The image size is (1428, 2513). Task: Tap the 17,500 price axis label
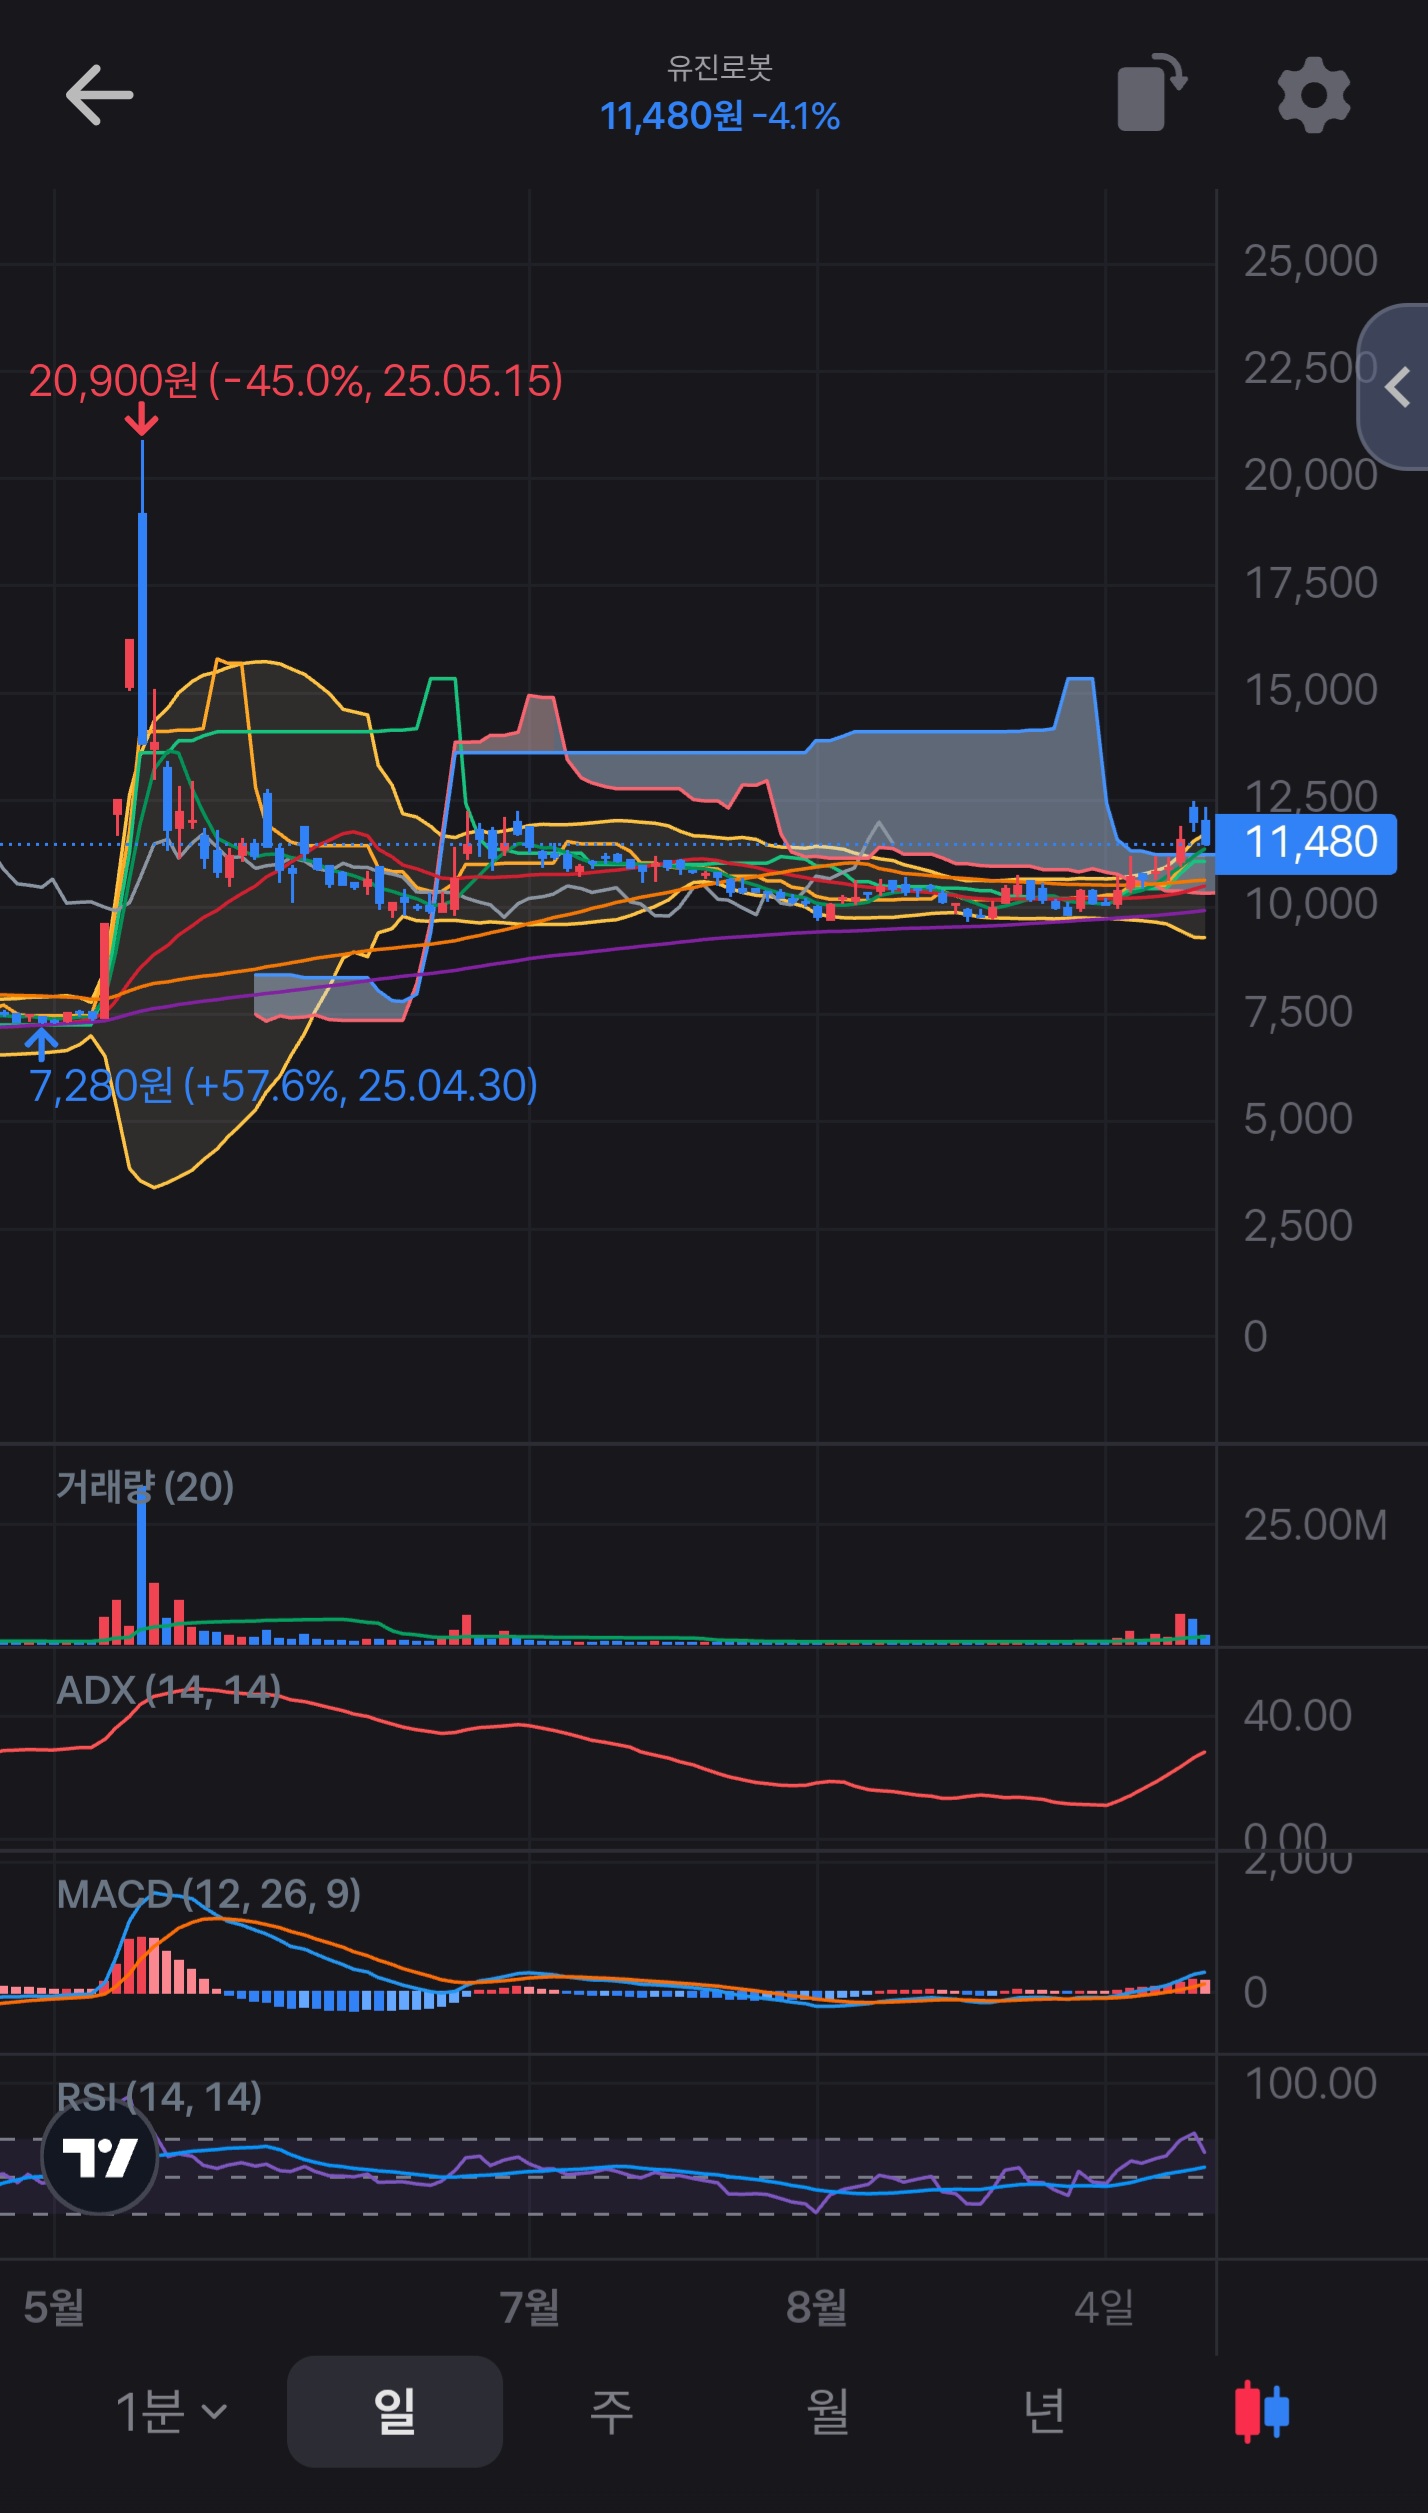point(1310,583)
